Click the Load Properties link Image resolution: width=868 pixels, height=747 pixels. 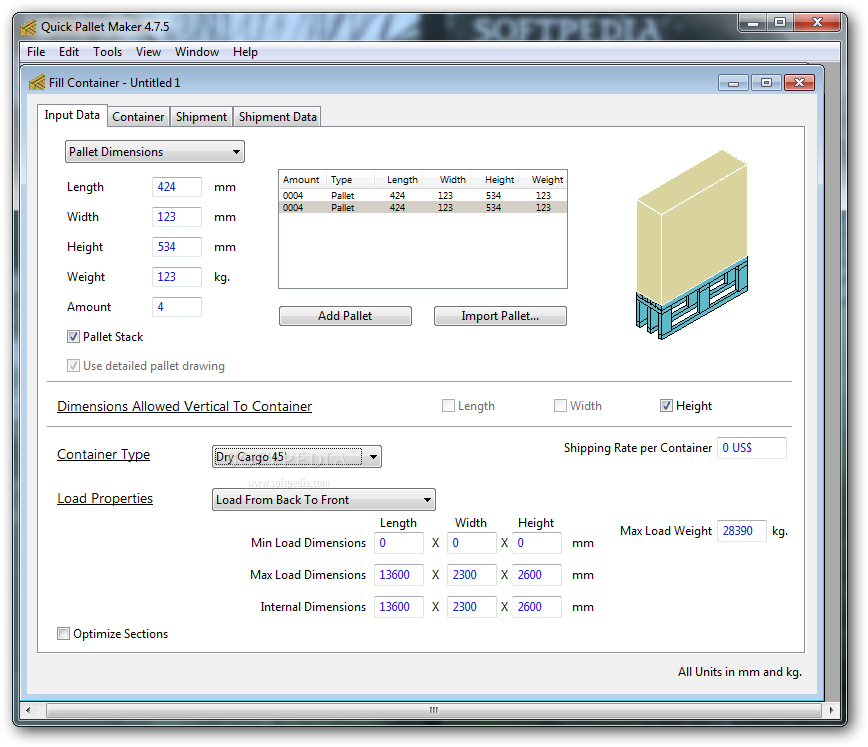tap(105, 498)
